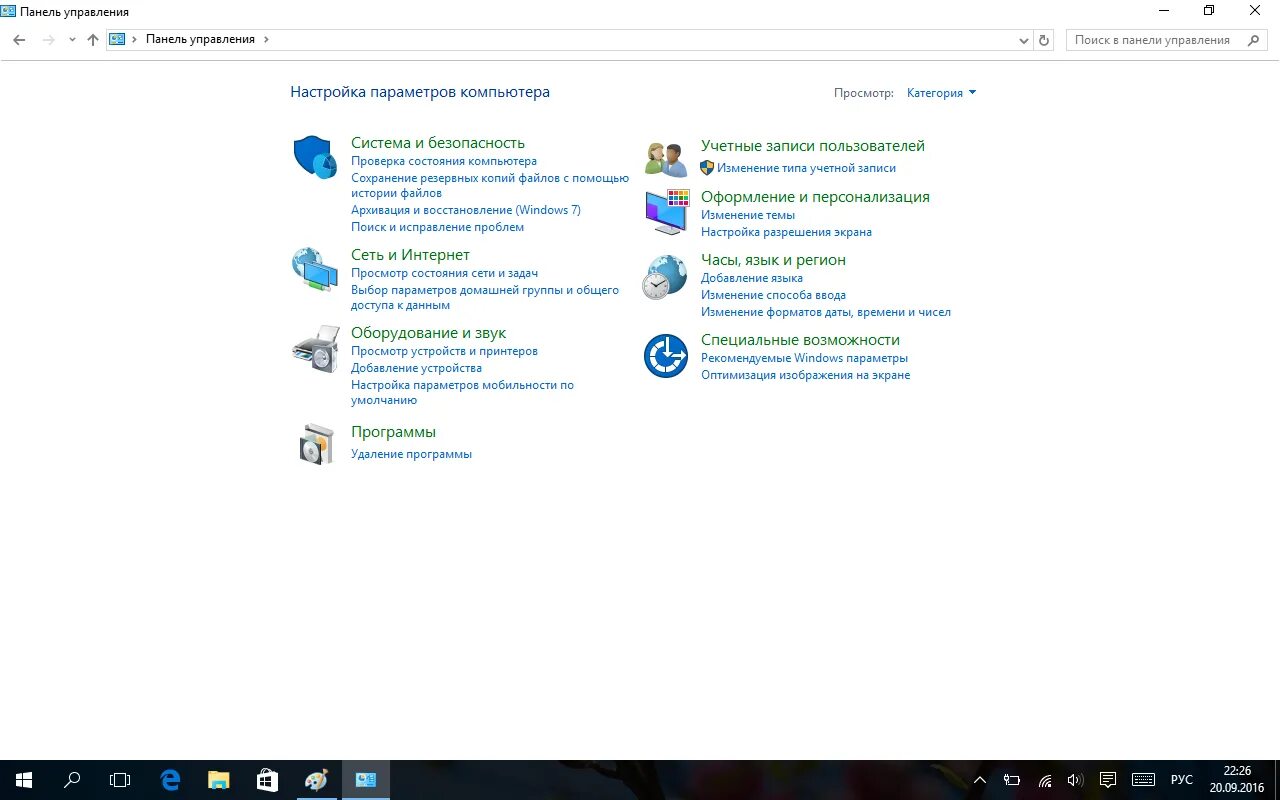Click Удаление программы link

coord(411,454)
